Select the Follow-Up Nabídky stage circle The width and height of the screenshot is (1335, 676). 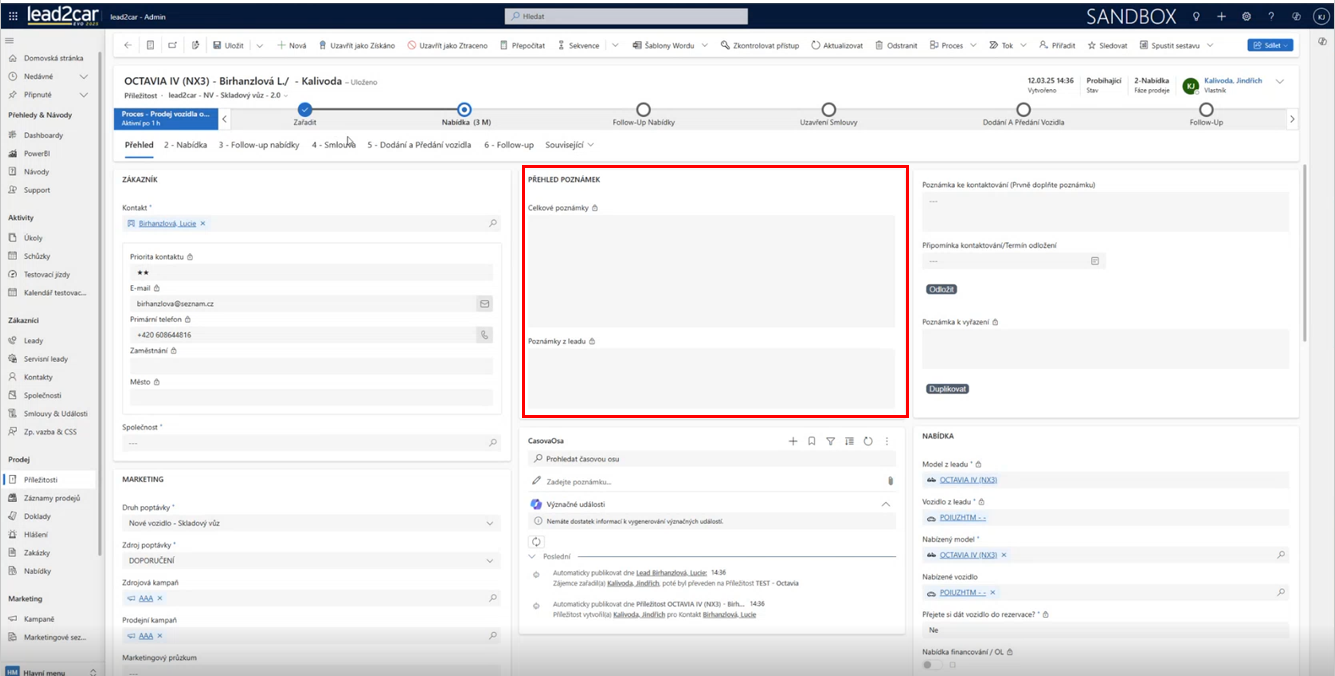[x=643, y=109]
